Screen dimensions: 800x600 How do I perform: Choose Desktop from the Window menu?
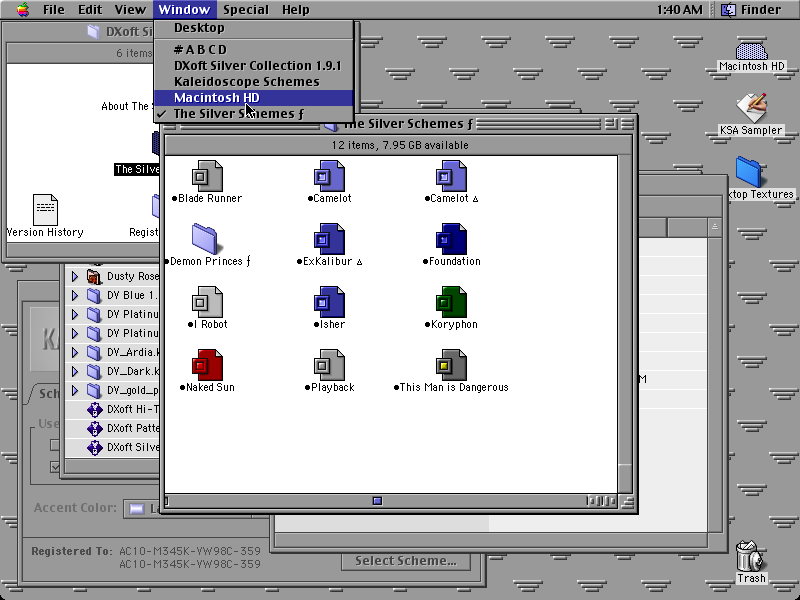(x=254, y=28)
